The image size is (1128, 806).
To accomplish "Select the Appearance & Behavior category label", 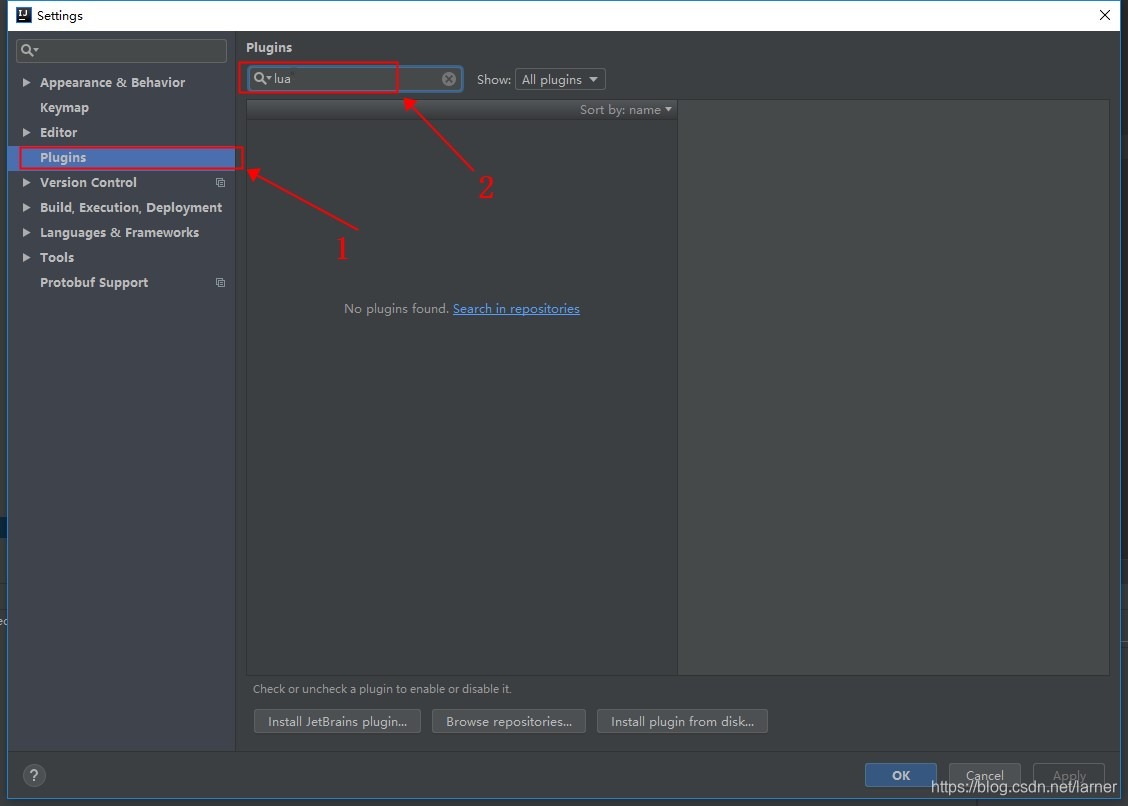I will 112,83.
